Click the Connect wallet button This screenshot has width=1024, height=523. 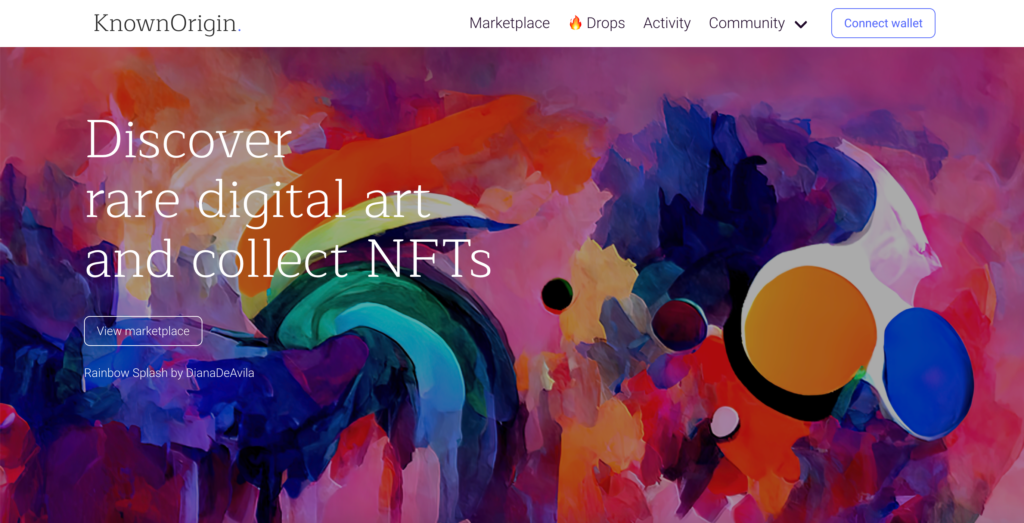tap(883, 24)
